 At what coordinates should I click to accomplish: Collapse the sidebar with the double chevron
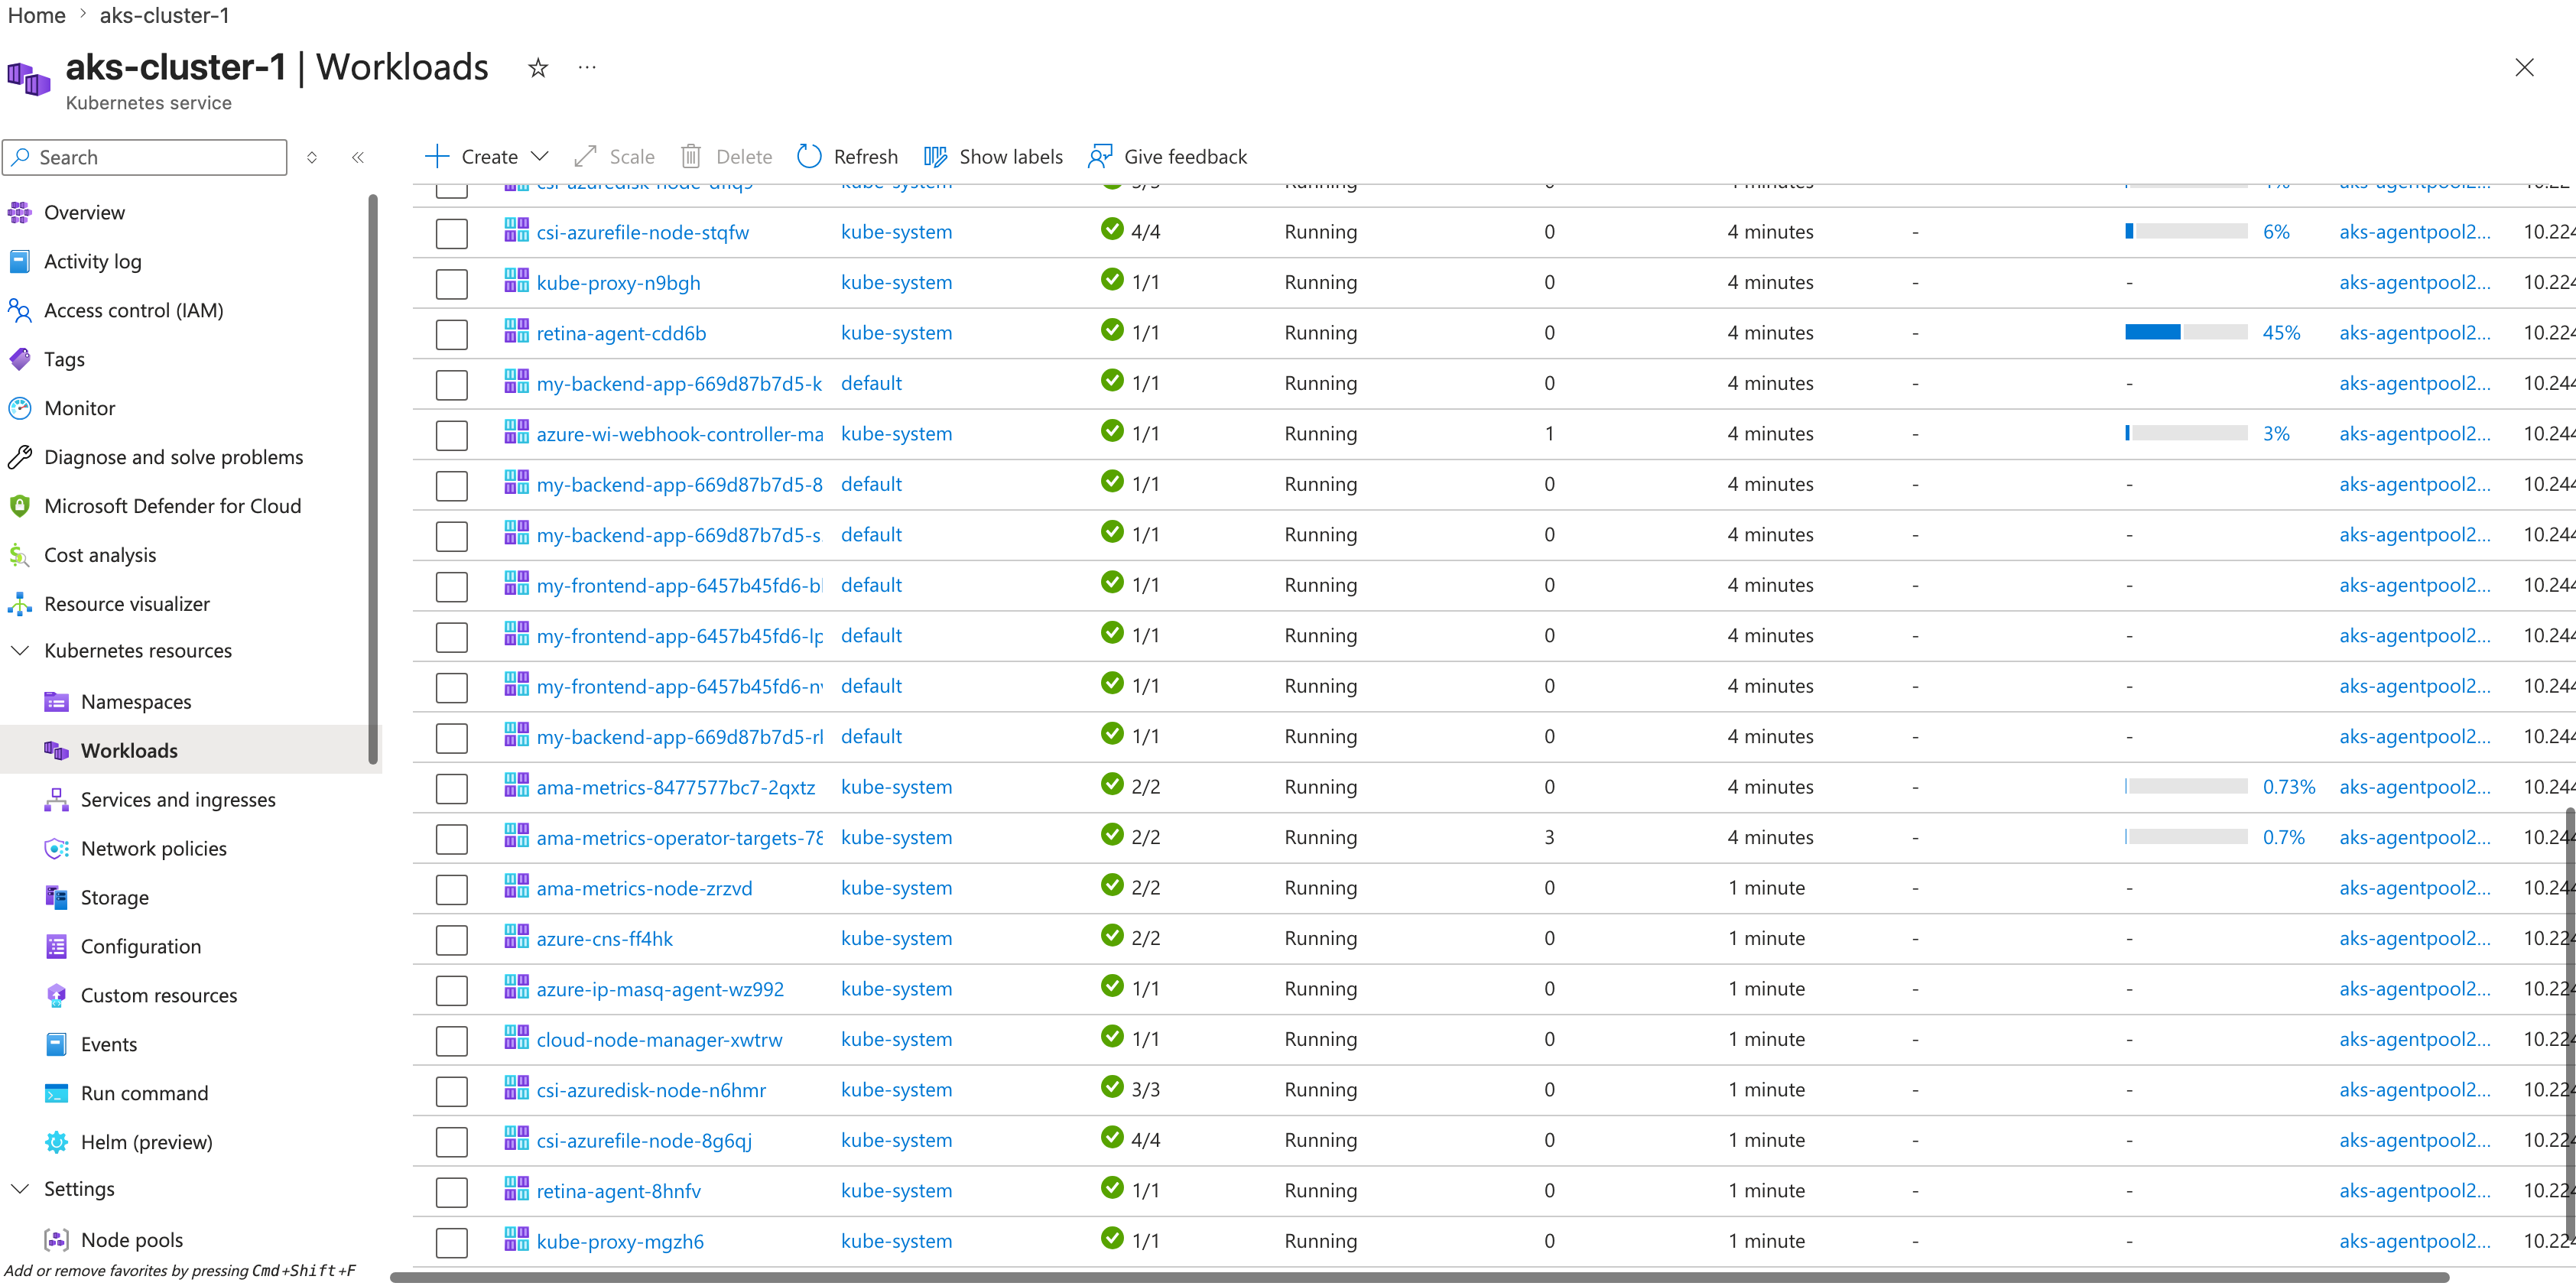tap(358, 157)
